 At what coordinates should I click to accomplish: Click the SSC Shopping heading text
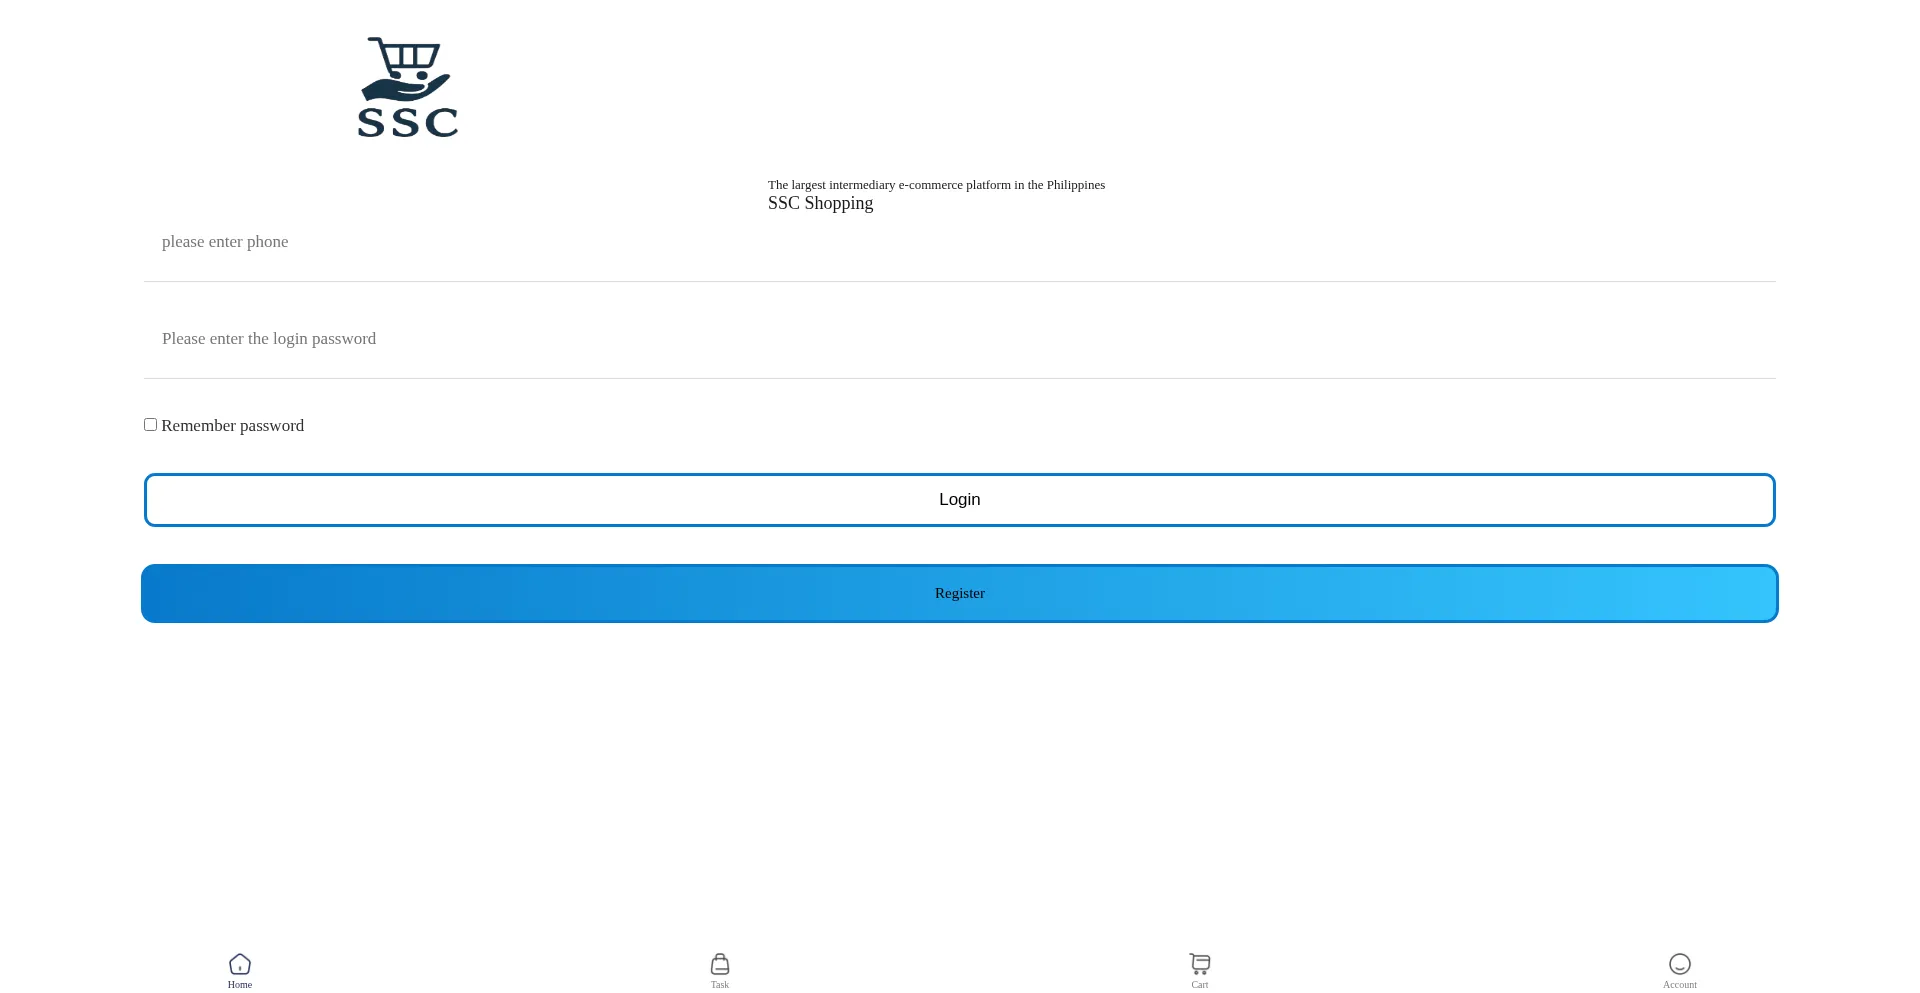(820, 203)
